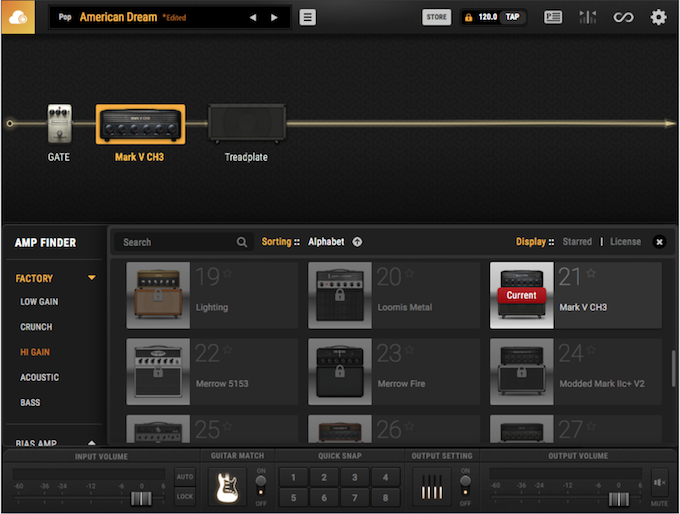
Task: Select CRUNCH category
Action: pyautogui.click(x=36, y=327)
